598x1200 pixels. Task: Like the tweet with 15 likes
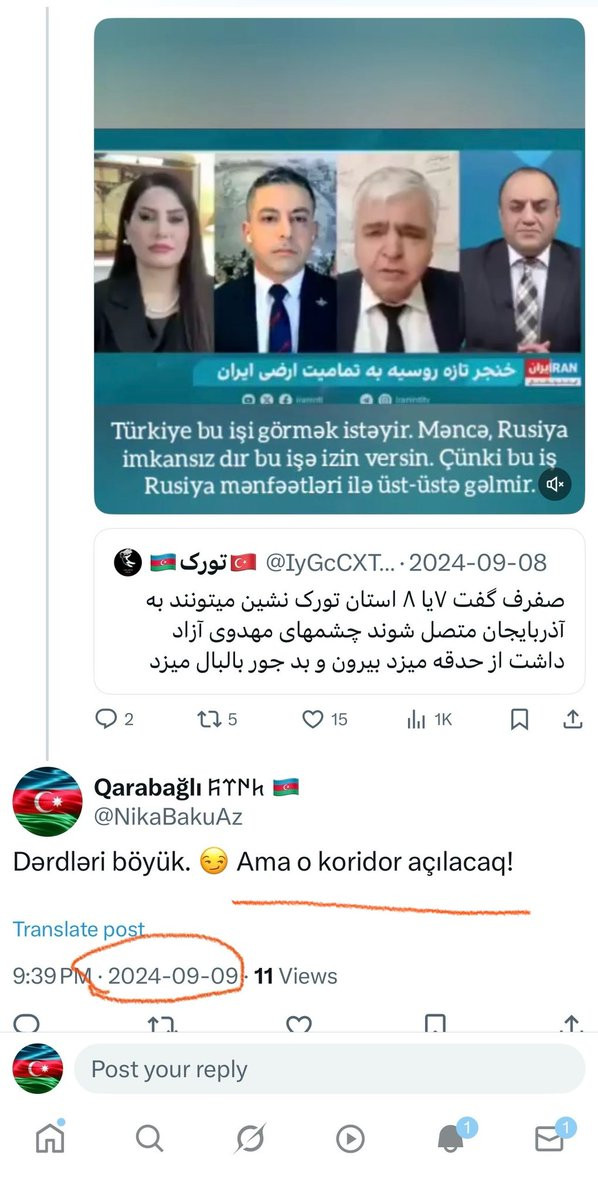click(324, 719)
